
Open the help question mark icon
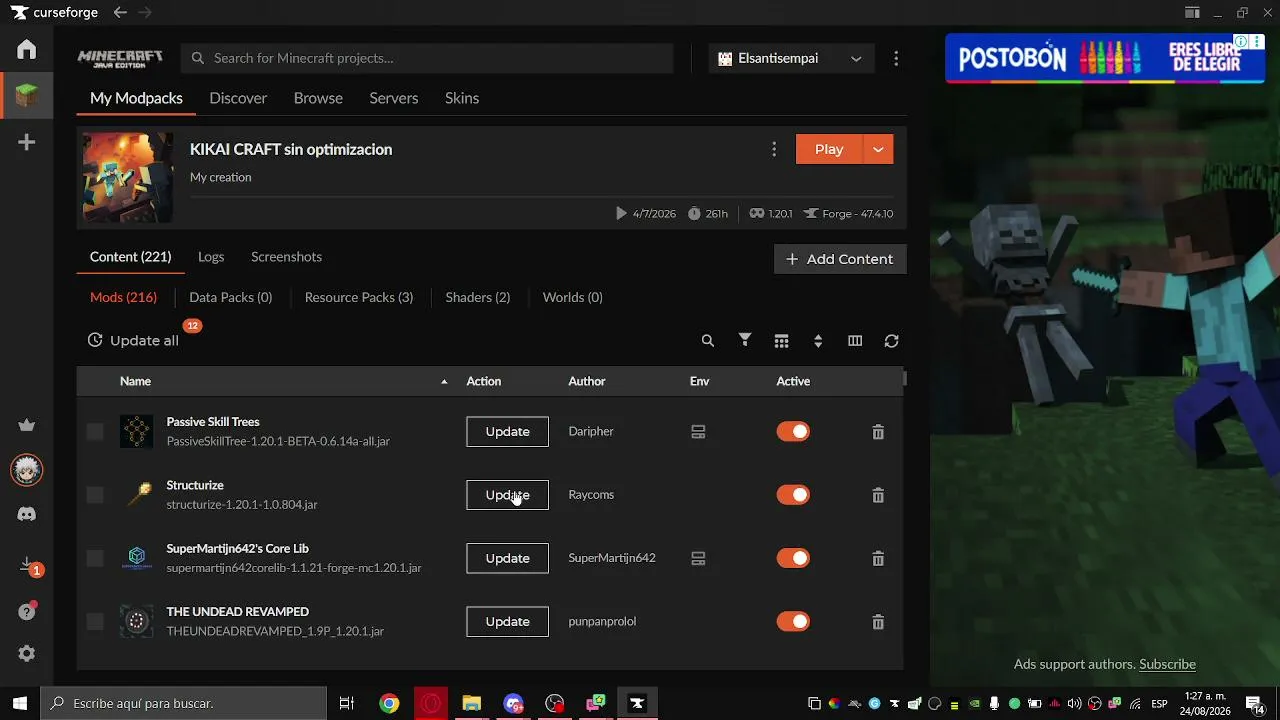27,611
